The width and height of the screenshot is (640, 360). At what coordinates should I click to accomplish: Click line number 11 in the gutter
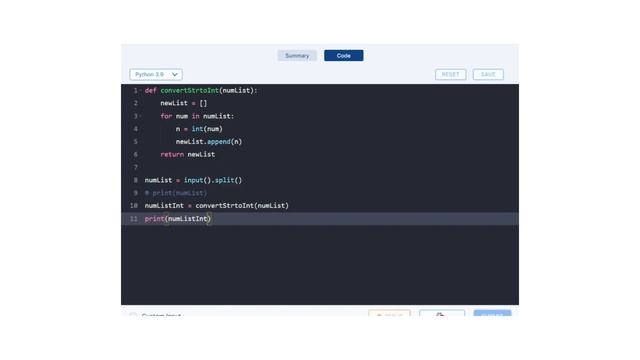(133, 219)
